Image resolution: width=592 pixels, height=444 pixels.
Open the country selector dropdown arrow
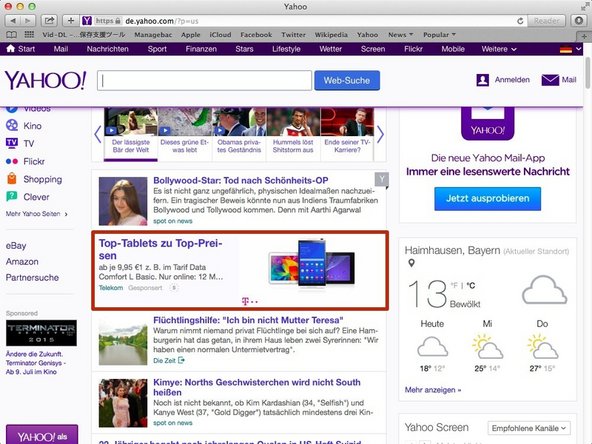tap(579, 49)
